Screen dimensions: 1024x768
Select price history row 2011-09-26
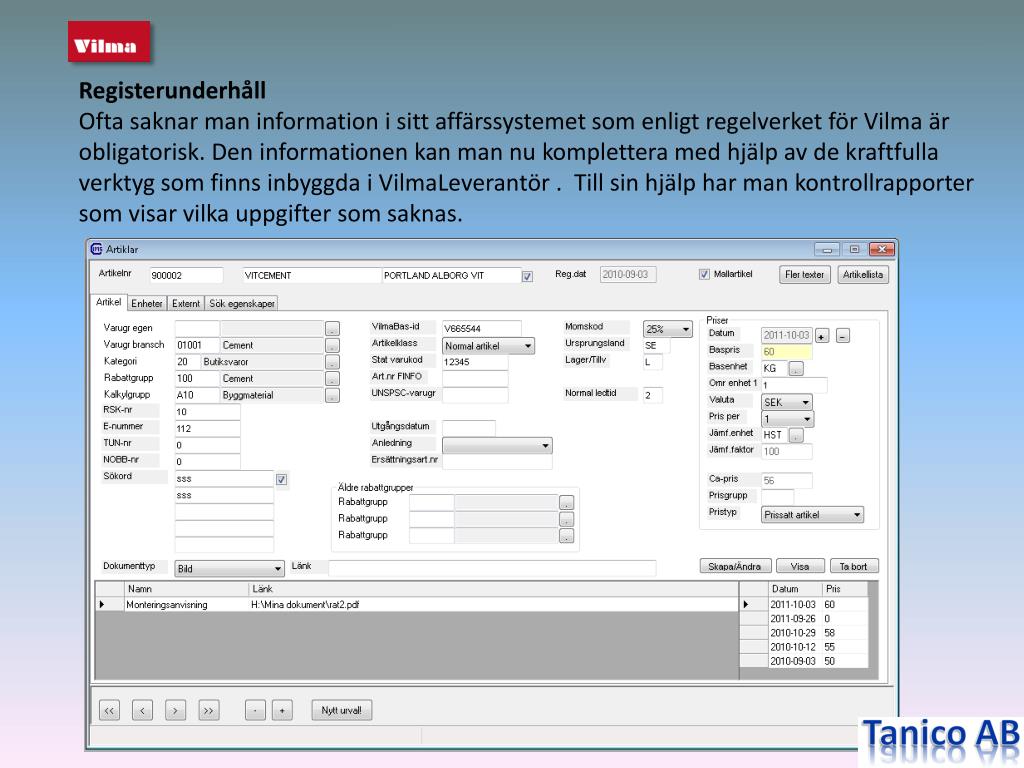[818, 618]
